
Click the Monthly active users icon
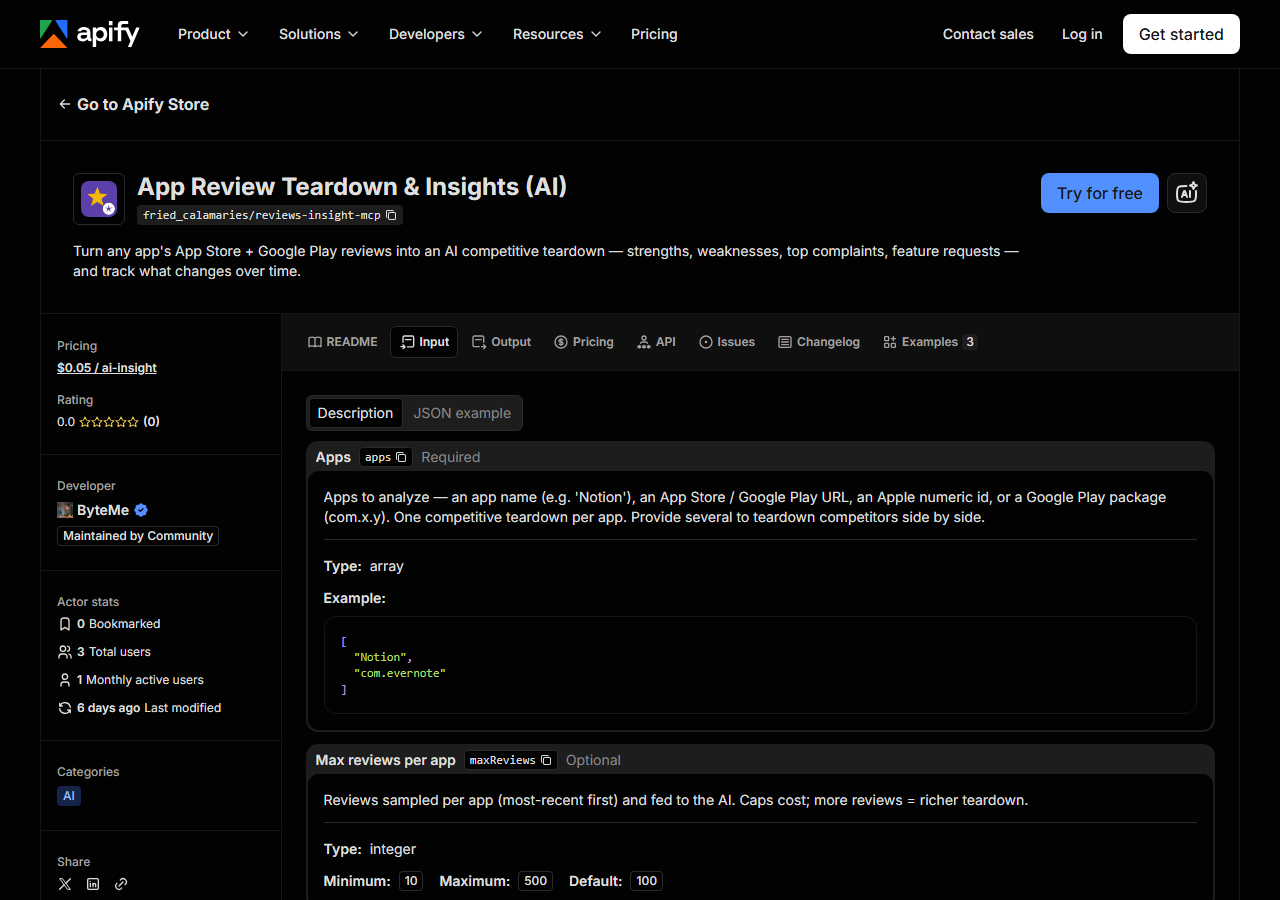point(65,680)
